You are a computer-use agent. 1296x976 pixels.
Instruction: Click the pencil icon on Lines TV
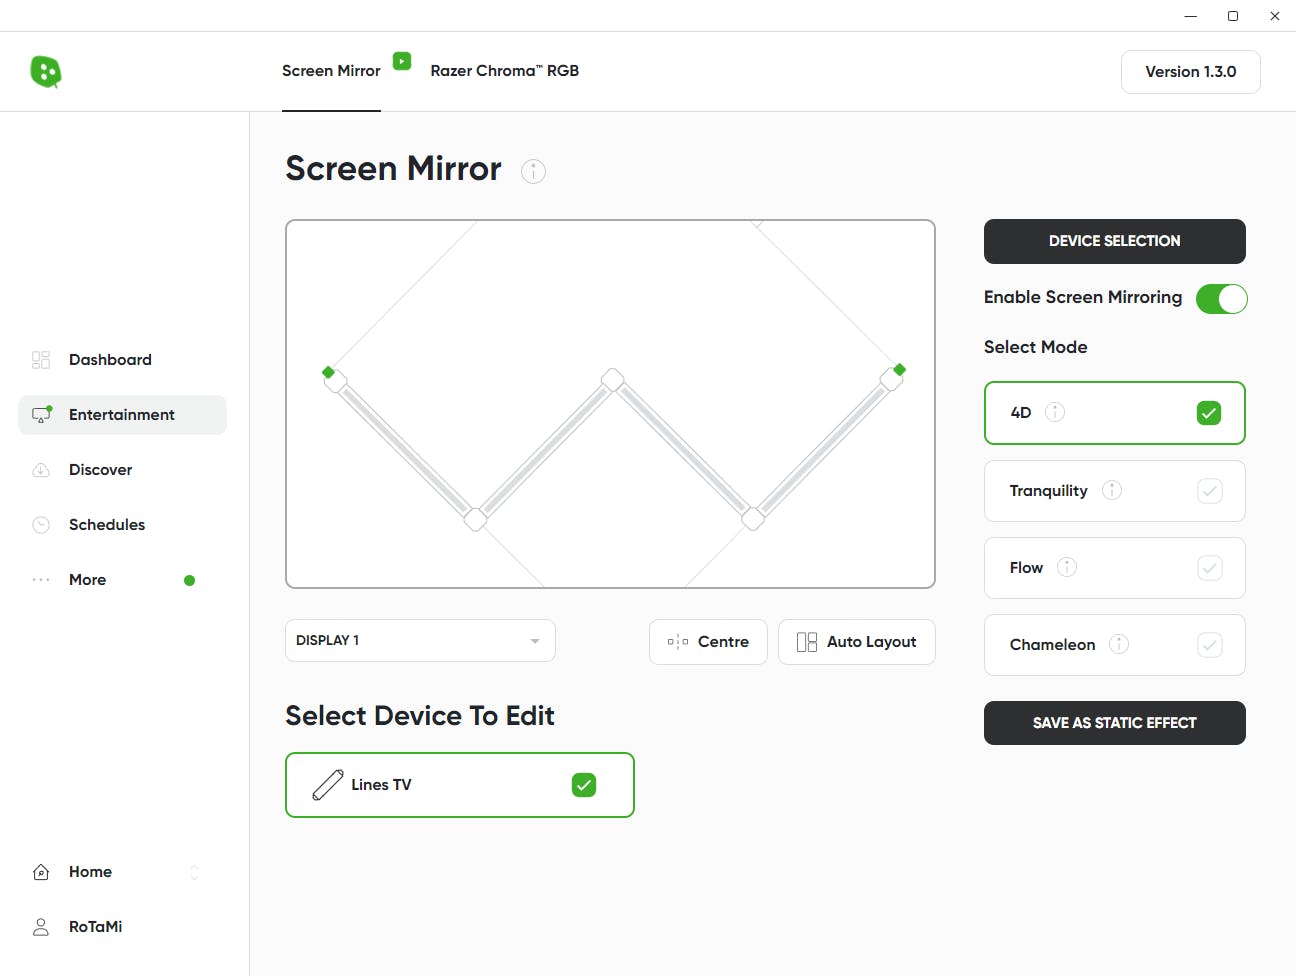coord(325,784)
